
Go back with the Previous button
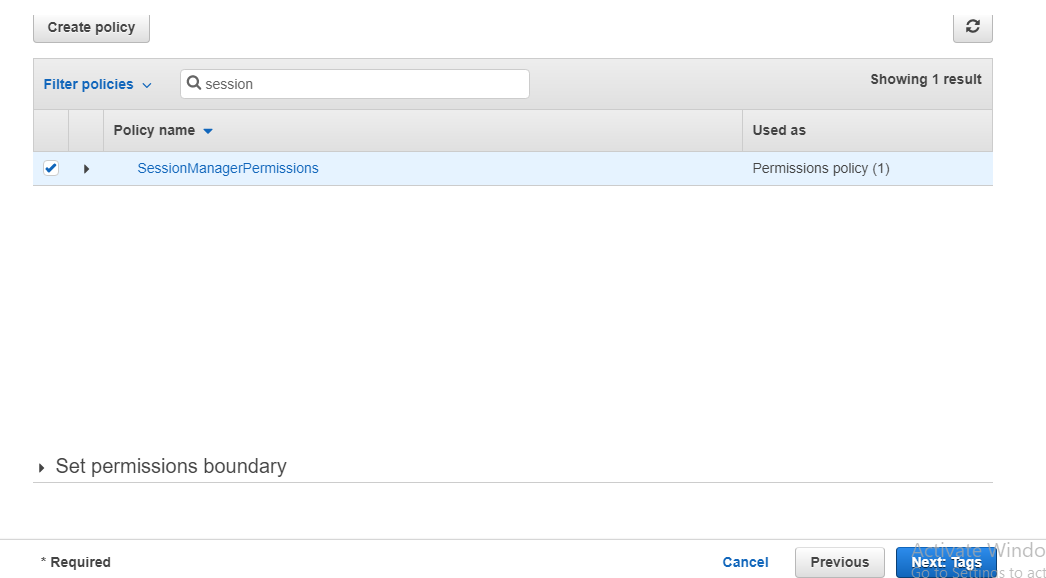839,562
